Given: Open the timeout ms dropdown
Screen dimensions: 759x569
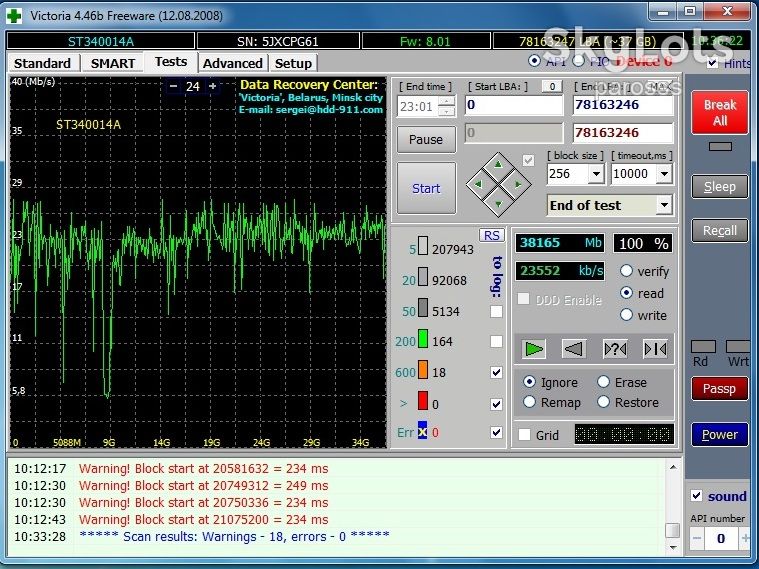Looking at the screenshot, I should pyautogui.click(x=664, y=174).
